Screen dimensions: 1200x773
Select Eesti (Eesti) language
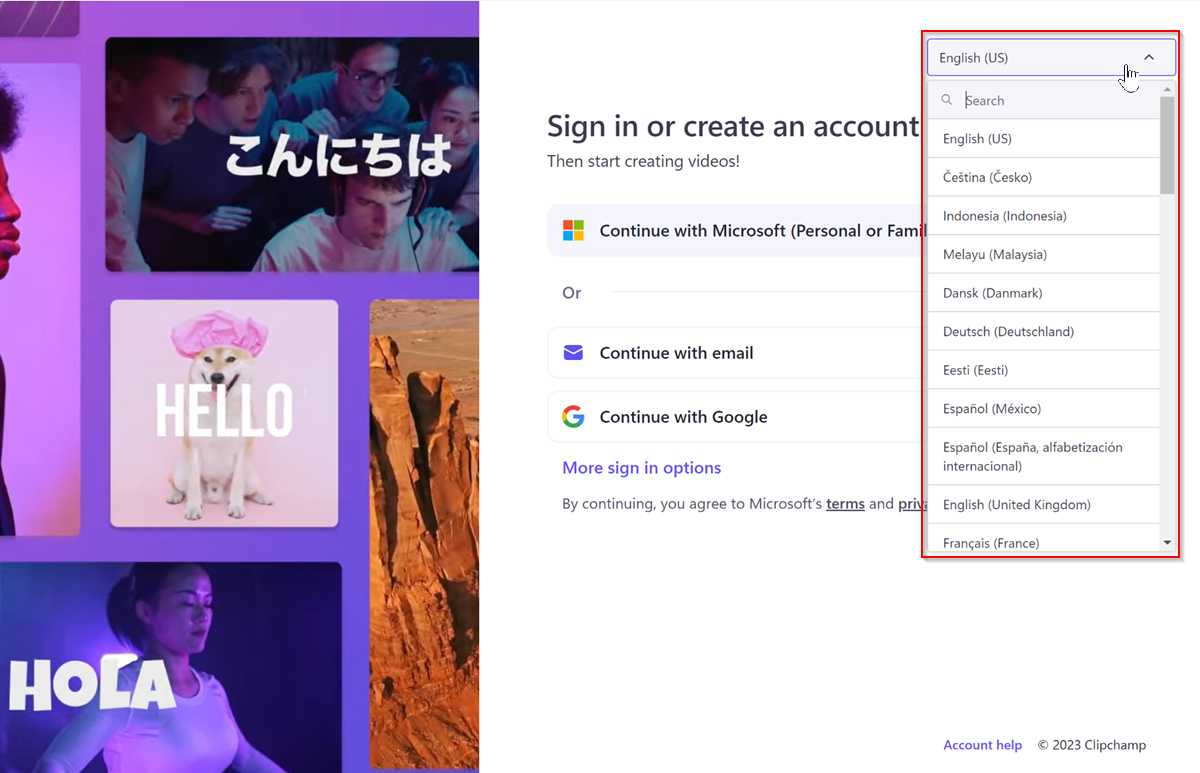click(x=1043, y=370)
